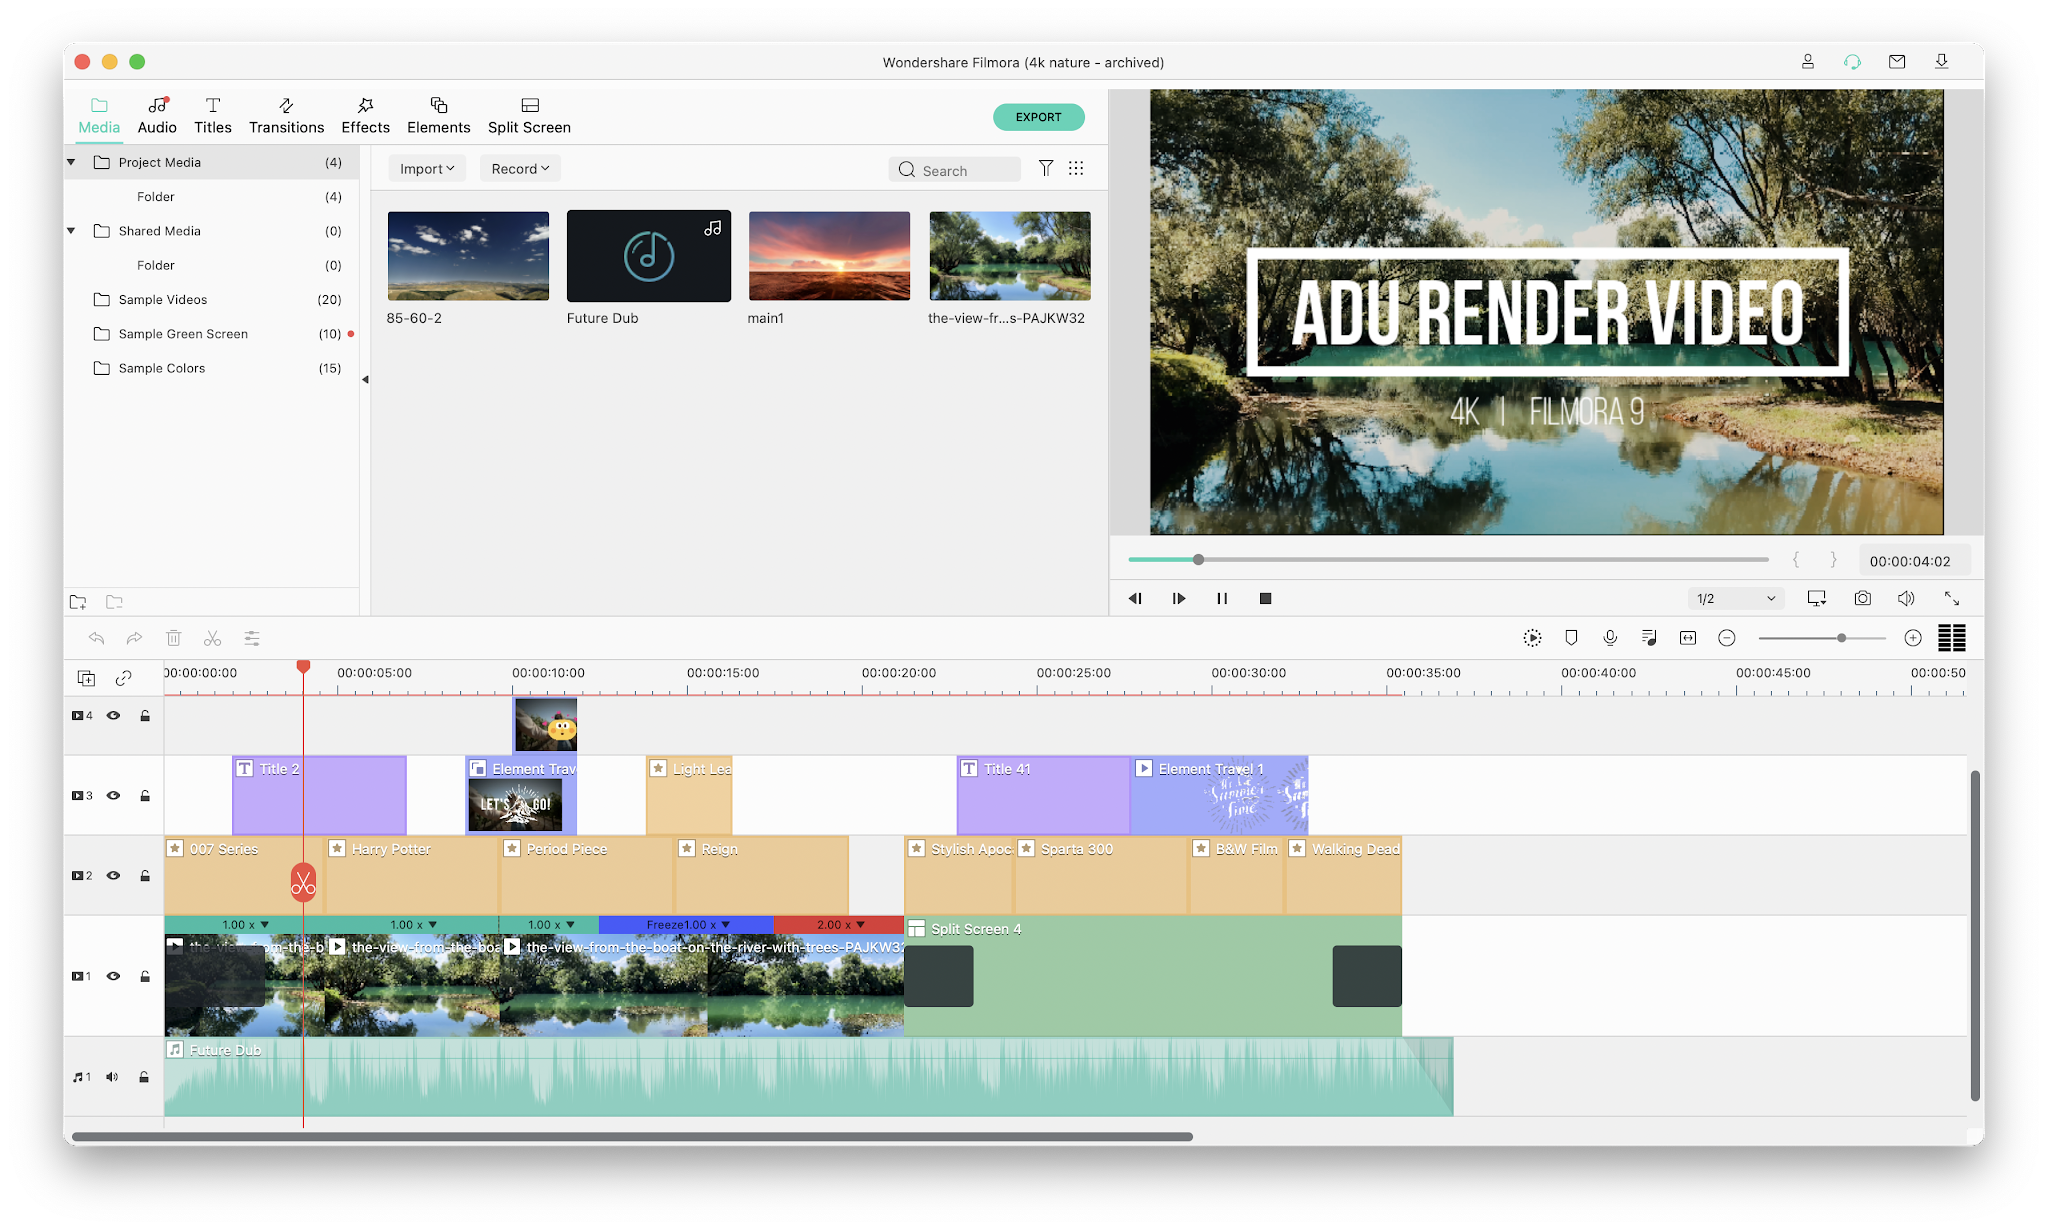Open the account profile icon
The width and height of the screenshot is (2048, 1230).
[1808, 62]
